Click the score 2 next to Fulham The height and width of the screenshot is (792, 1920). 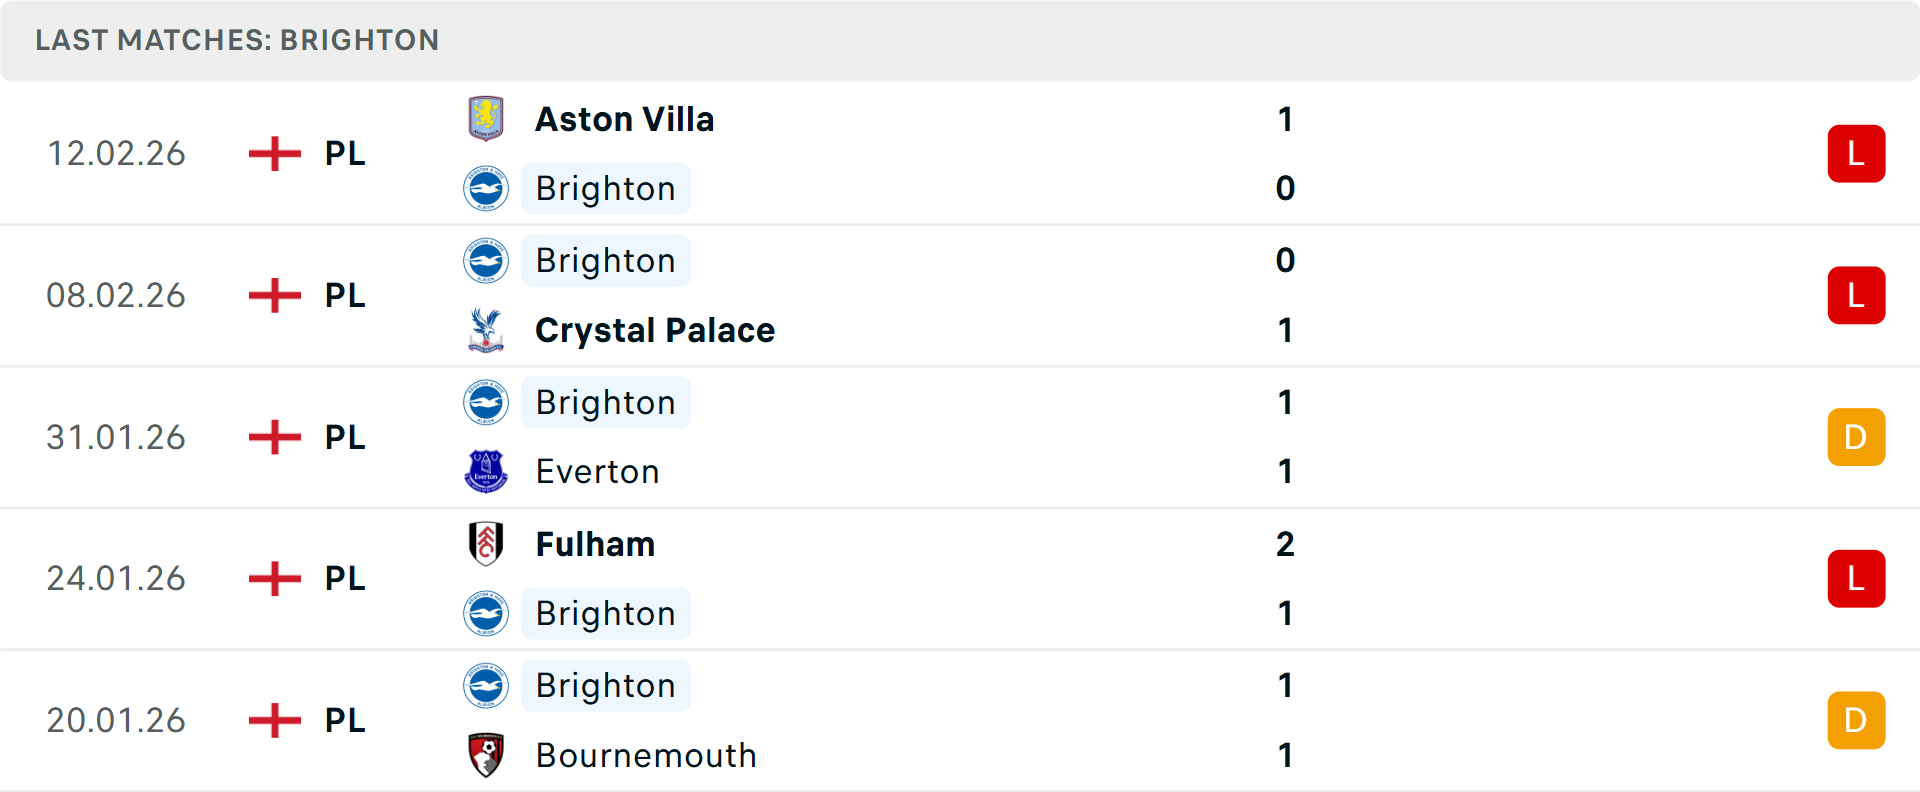tap(1285, 544)
